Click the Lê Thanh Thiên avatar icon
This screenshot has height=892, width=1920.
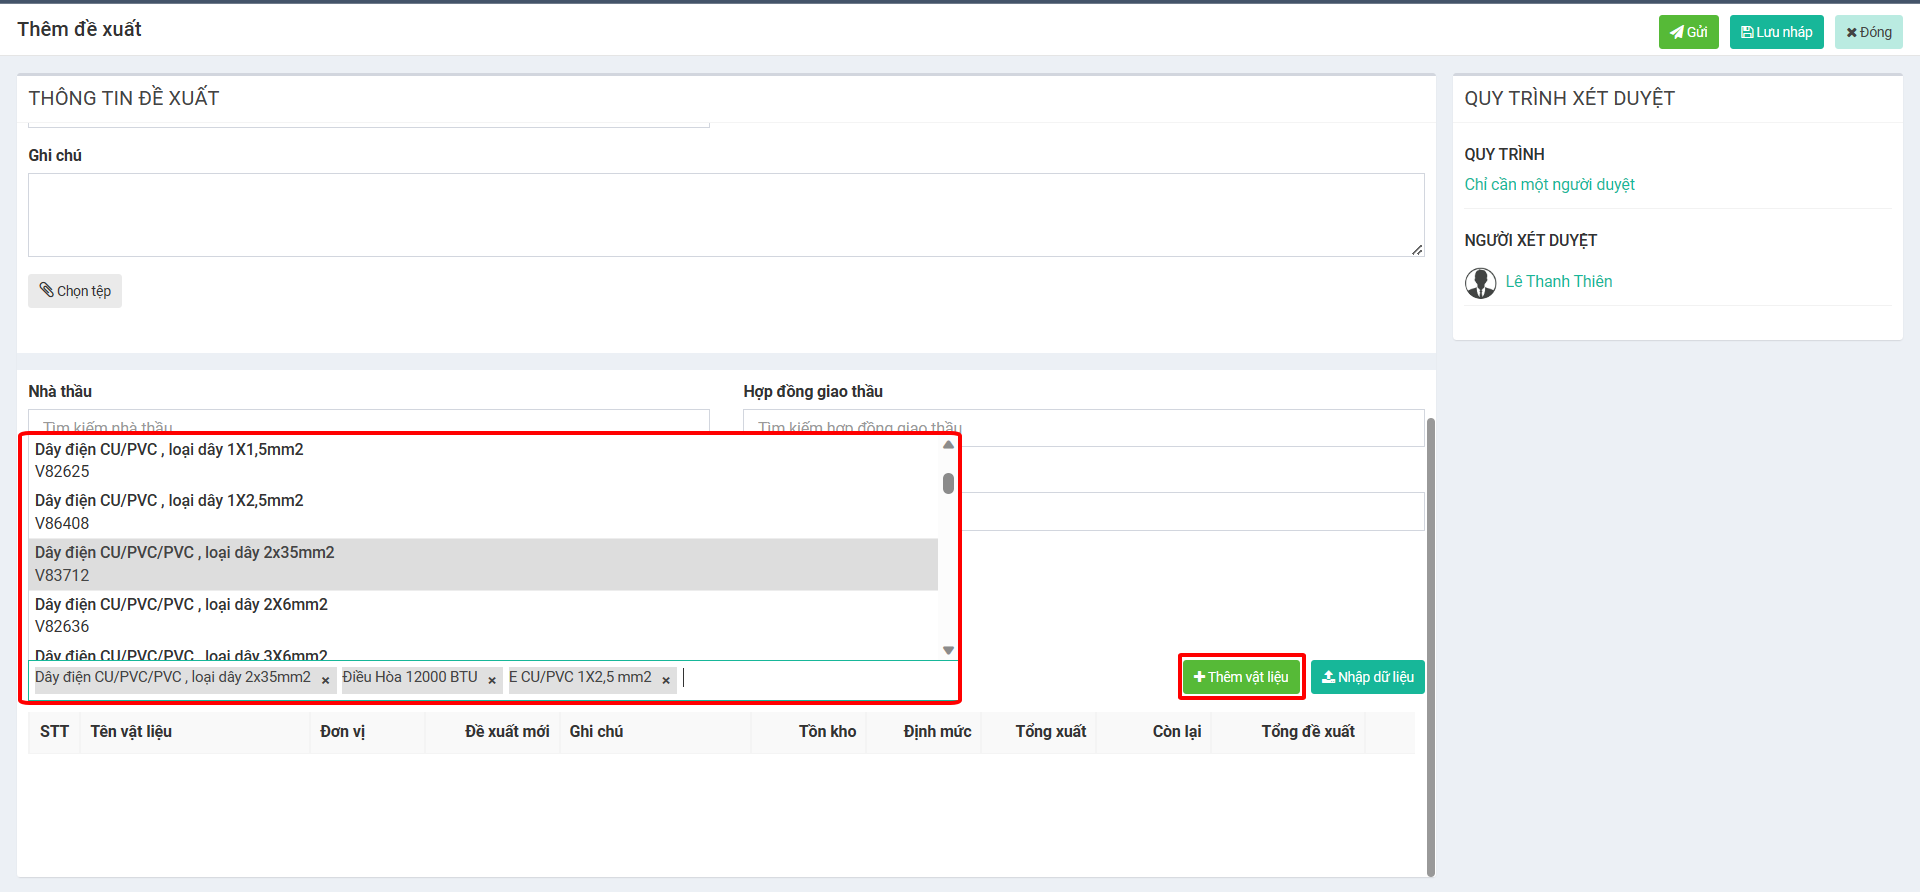(x=1480, y=283)
